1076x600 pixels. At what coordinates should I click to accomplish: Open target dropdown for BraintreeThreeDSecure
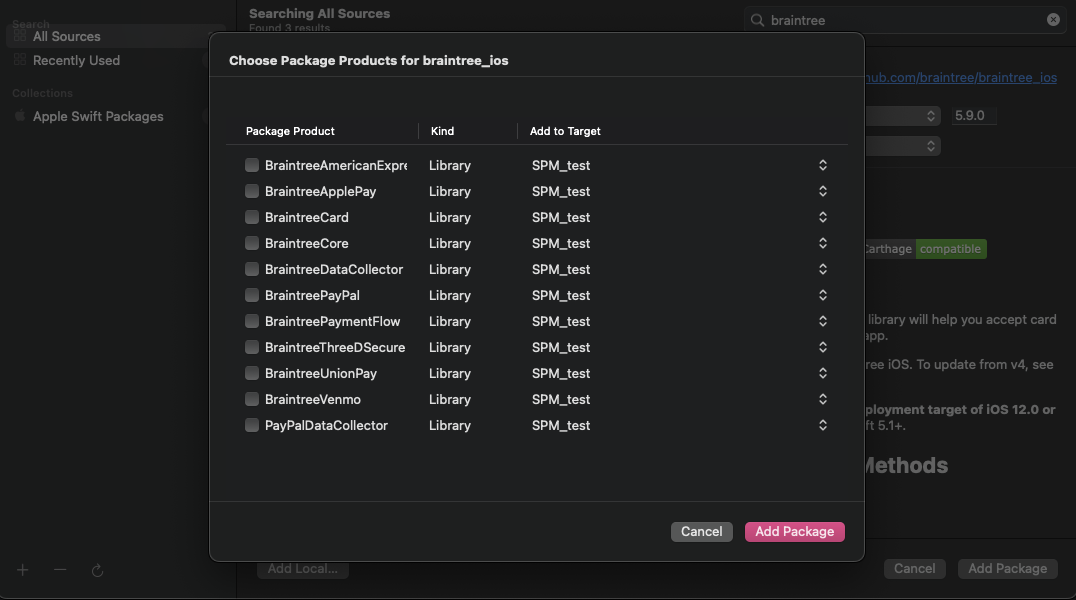pos(823,347)
